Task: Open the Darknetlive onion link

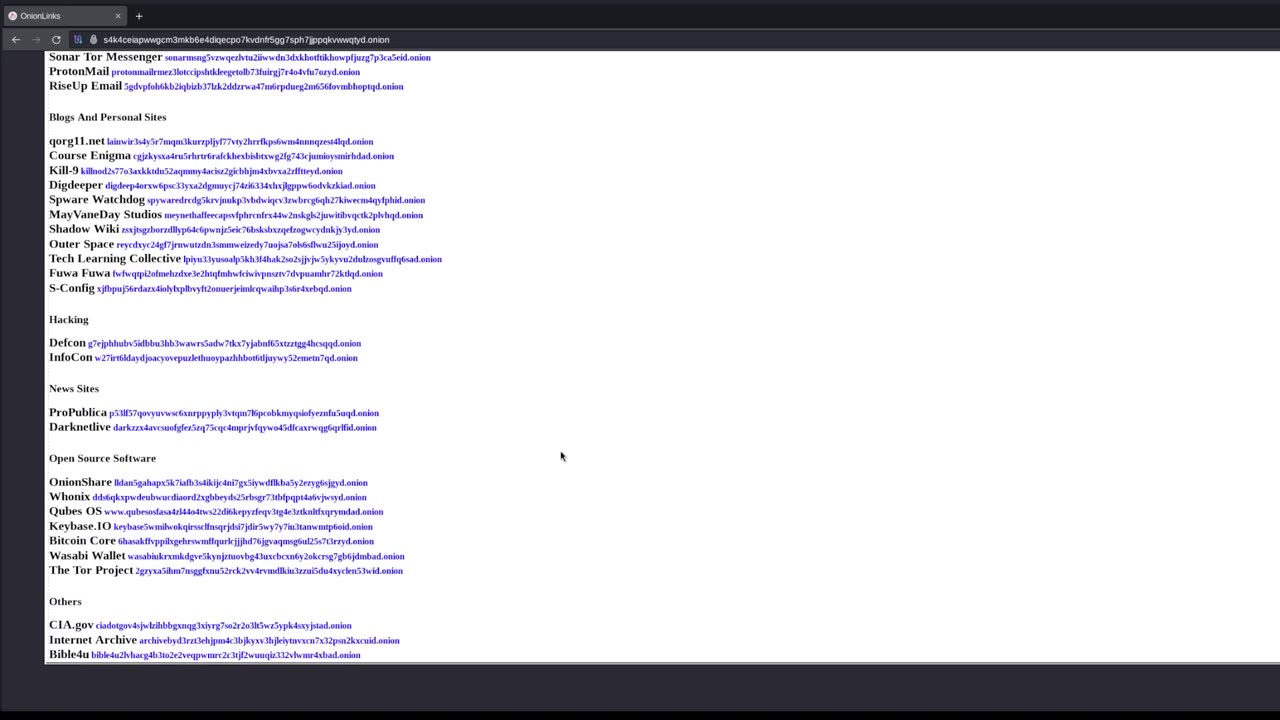Action: (245, 428)
